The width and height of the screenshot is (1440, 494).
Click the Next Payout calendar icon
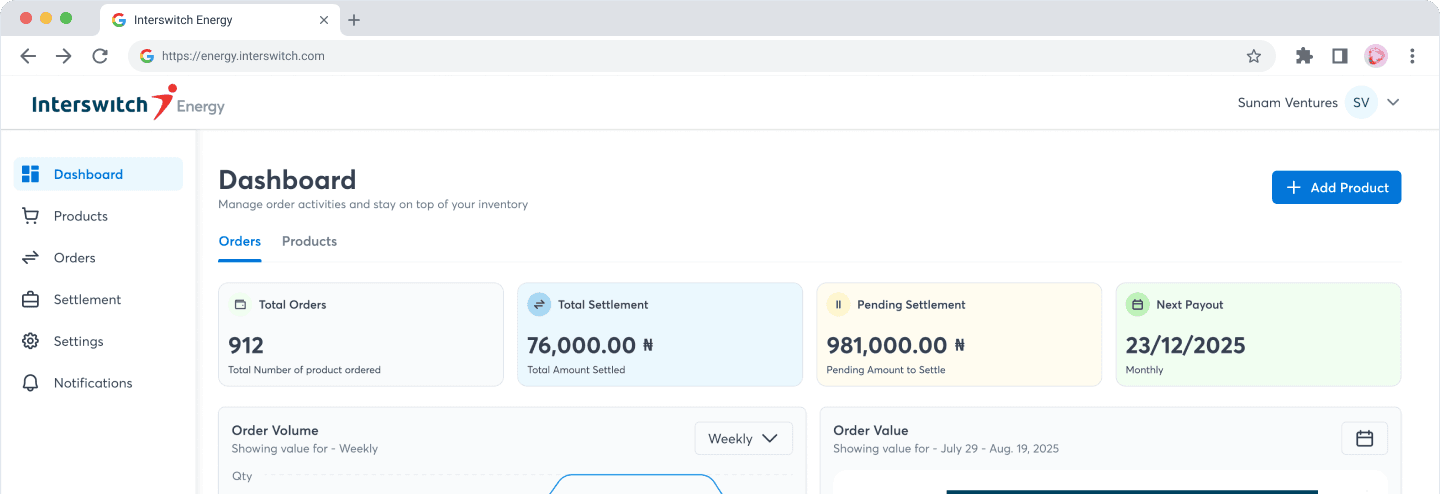(x=1137, y=304)
